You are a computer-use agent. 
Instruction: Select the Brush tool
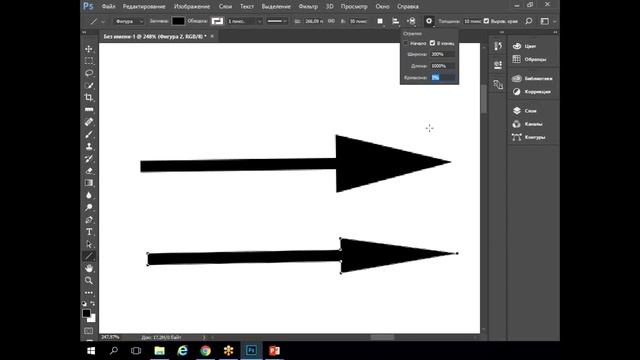pyautogui.click(x=89, y=134)
